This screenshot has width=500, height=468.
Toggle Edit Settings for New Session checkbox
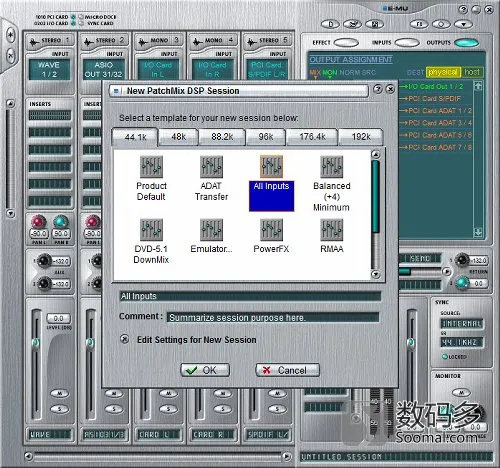coord(125,339)
